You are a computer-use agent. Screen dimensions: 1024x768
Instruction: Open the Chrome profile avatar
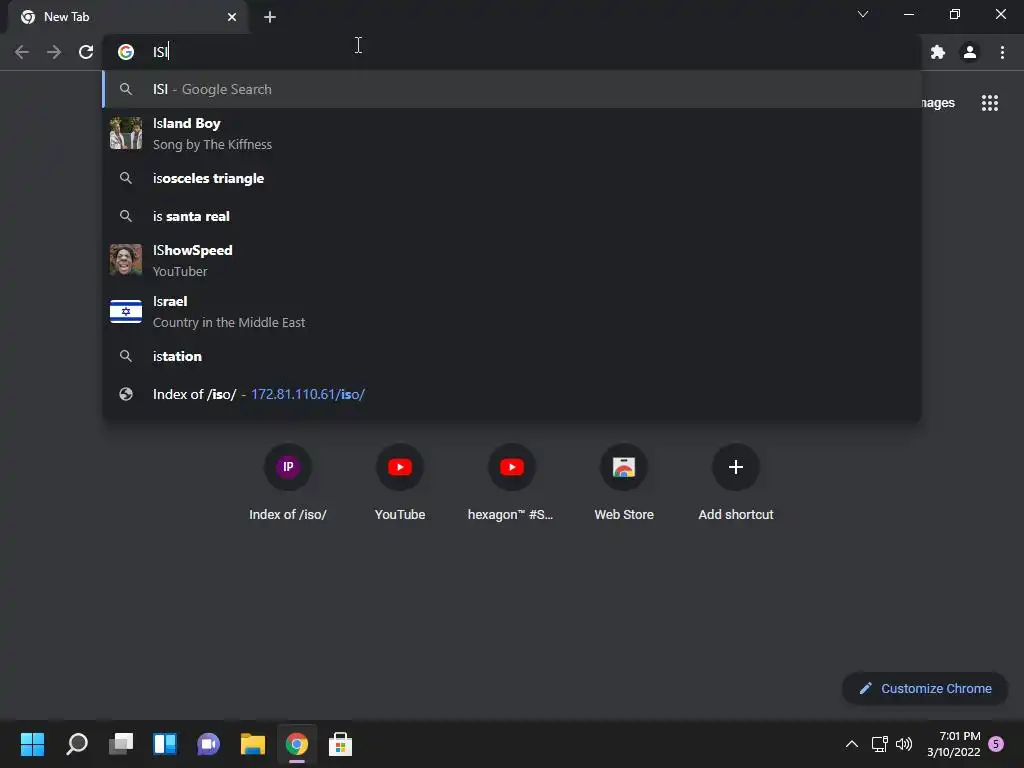970,52
